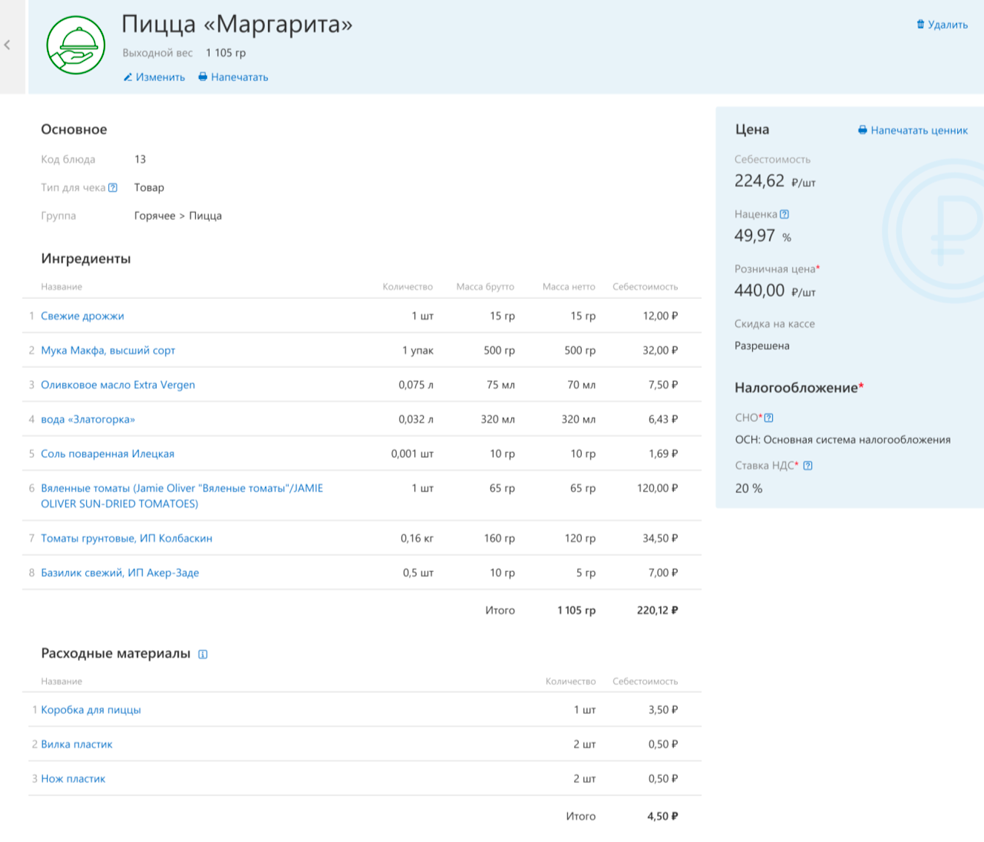Open ingredient Мука Макфа, высший сорт

click(x=108, y=351)
